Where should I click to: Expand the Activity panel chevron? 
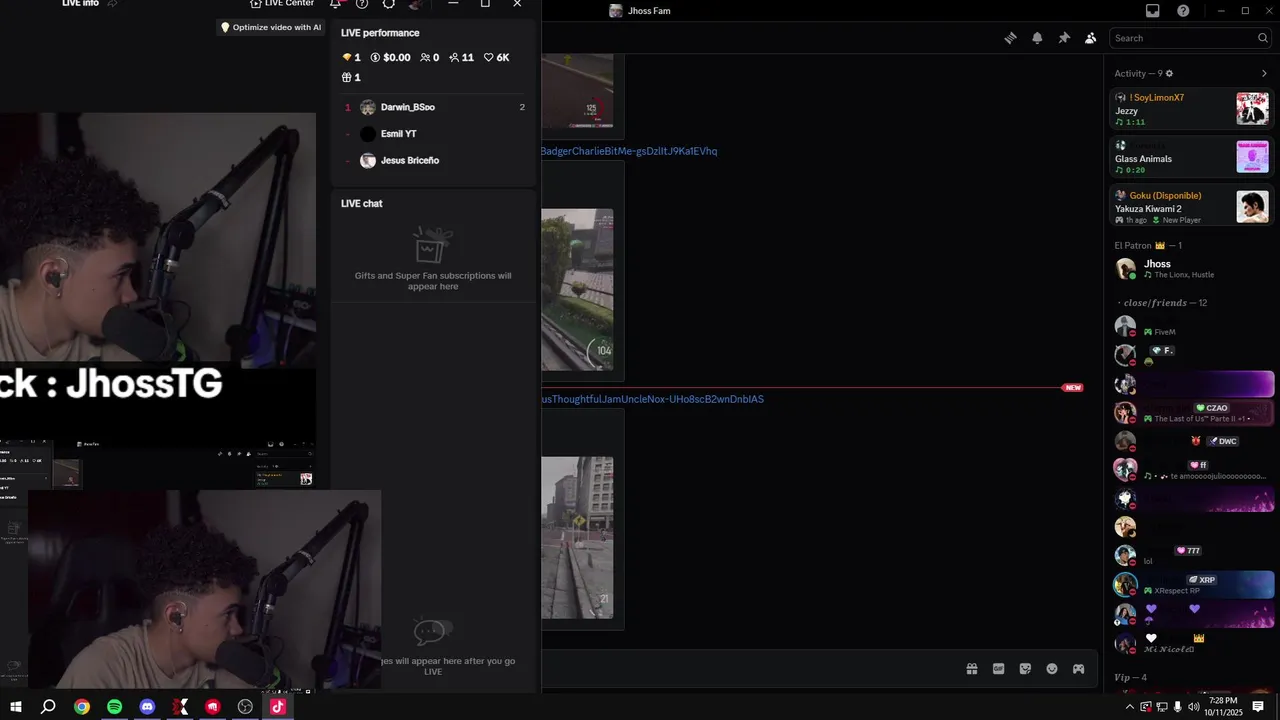click(x=1264, y=73)
